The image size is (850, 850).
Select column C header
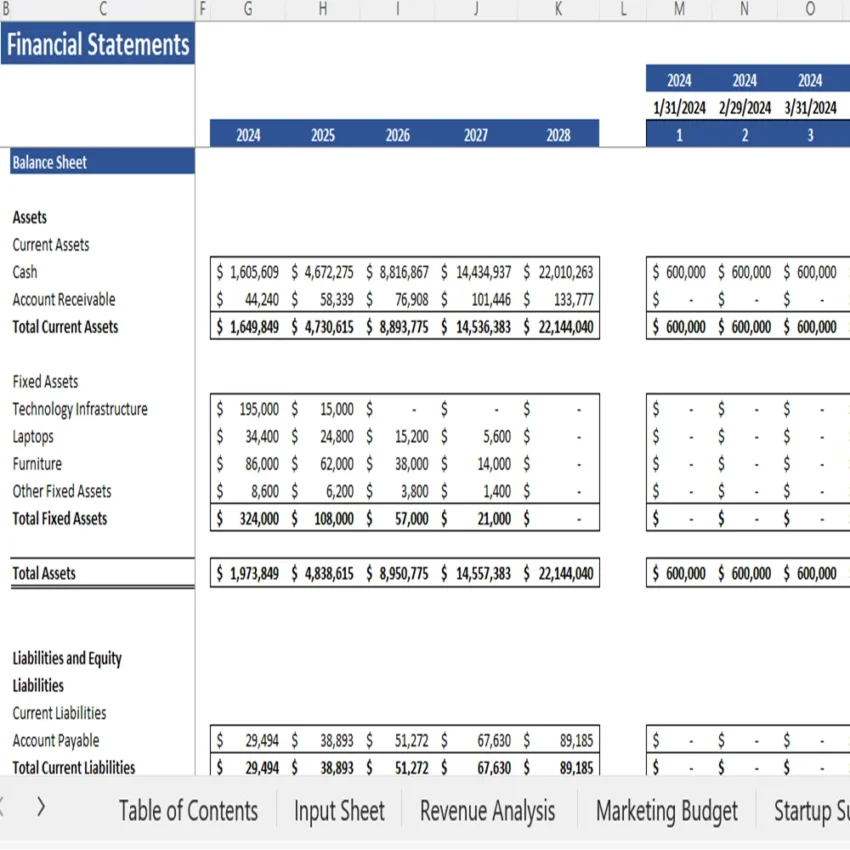coord(103,9)
